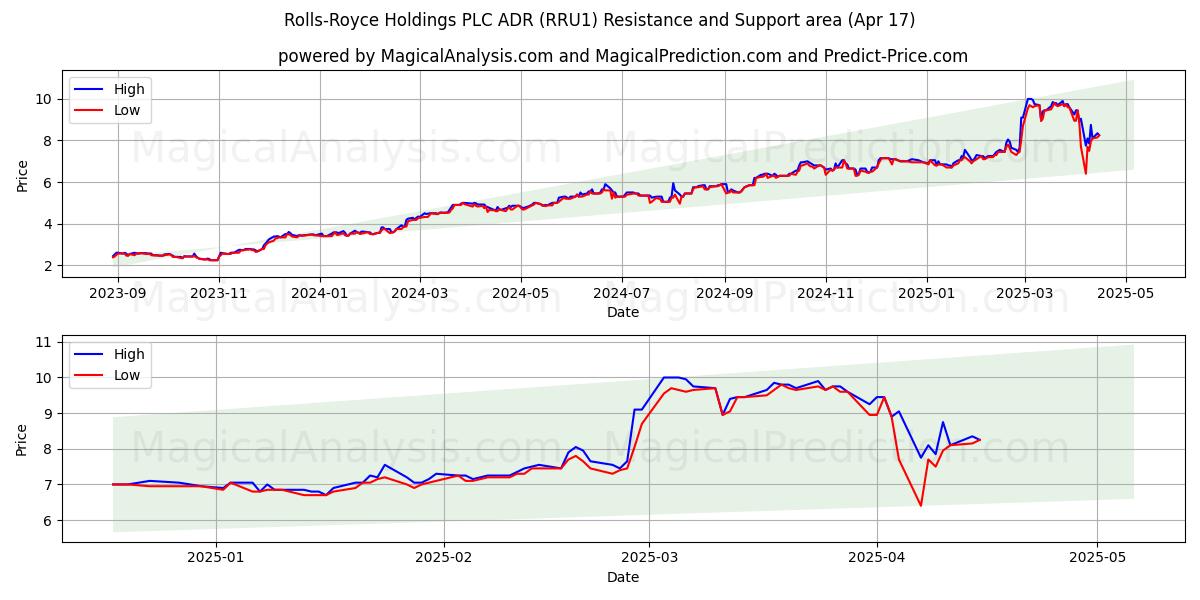This screenshot has width=1200, height=600.
Task: Click the '2025-05' x-axis label, bottom chart
Action: point(1097,560)
